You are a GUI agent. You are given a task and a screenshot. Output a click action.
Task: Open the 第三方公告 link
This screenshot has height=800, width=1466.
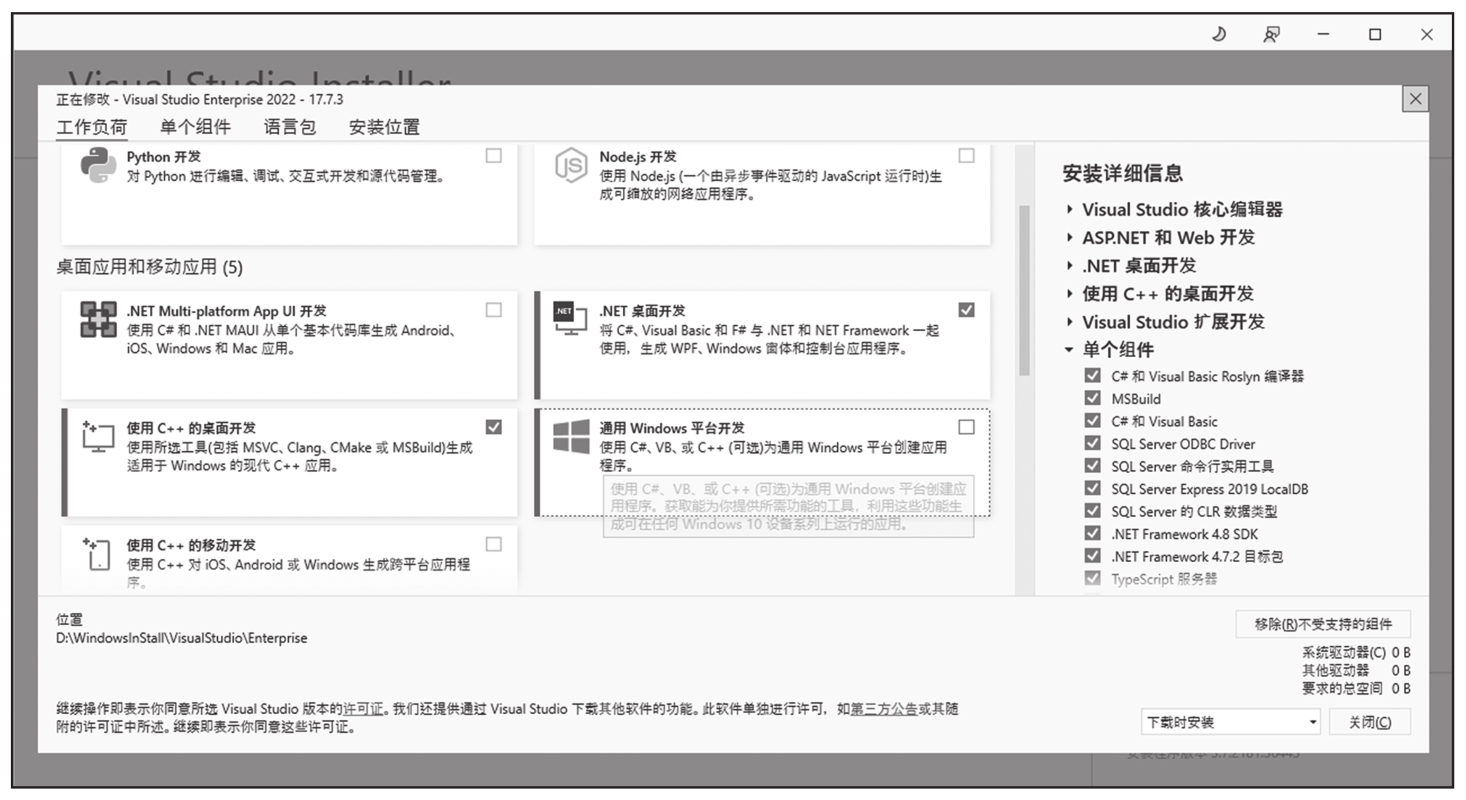[x=884, y=709]
